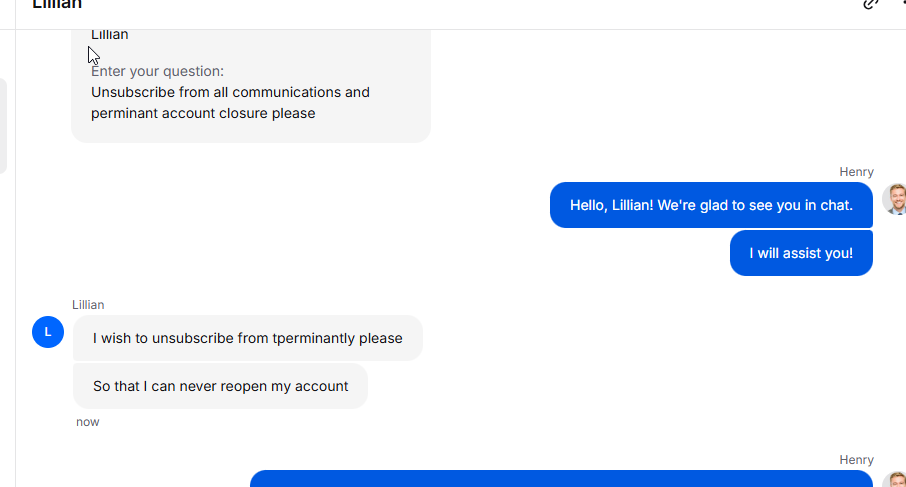Select the "So that I can never reopen" message
The width and height of the screenshot is (906, 487).
[220, 386]
